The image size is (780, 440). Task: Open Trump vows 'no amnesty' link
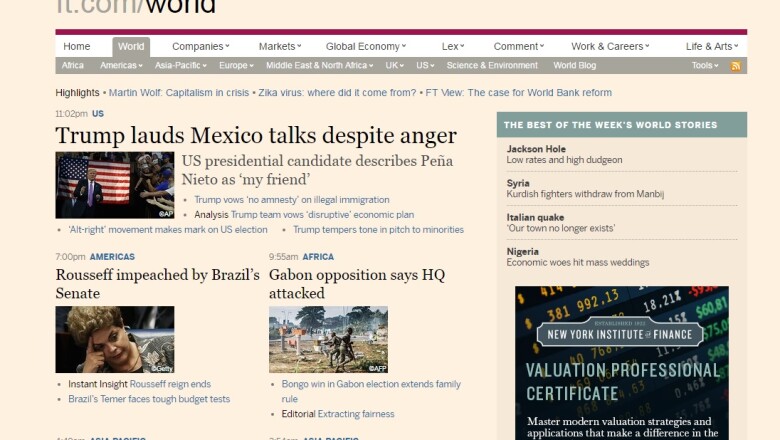pyautogui.click(x=292, y=199)
